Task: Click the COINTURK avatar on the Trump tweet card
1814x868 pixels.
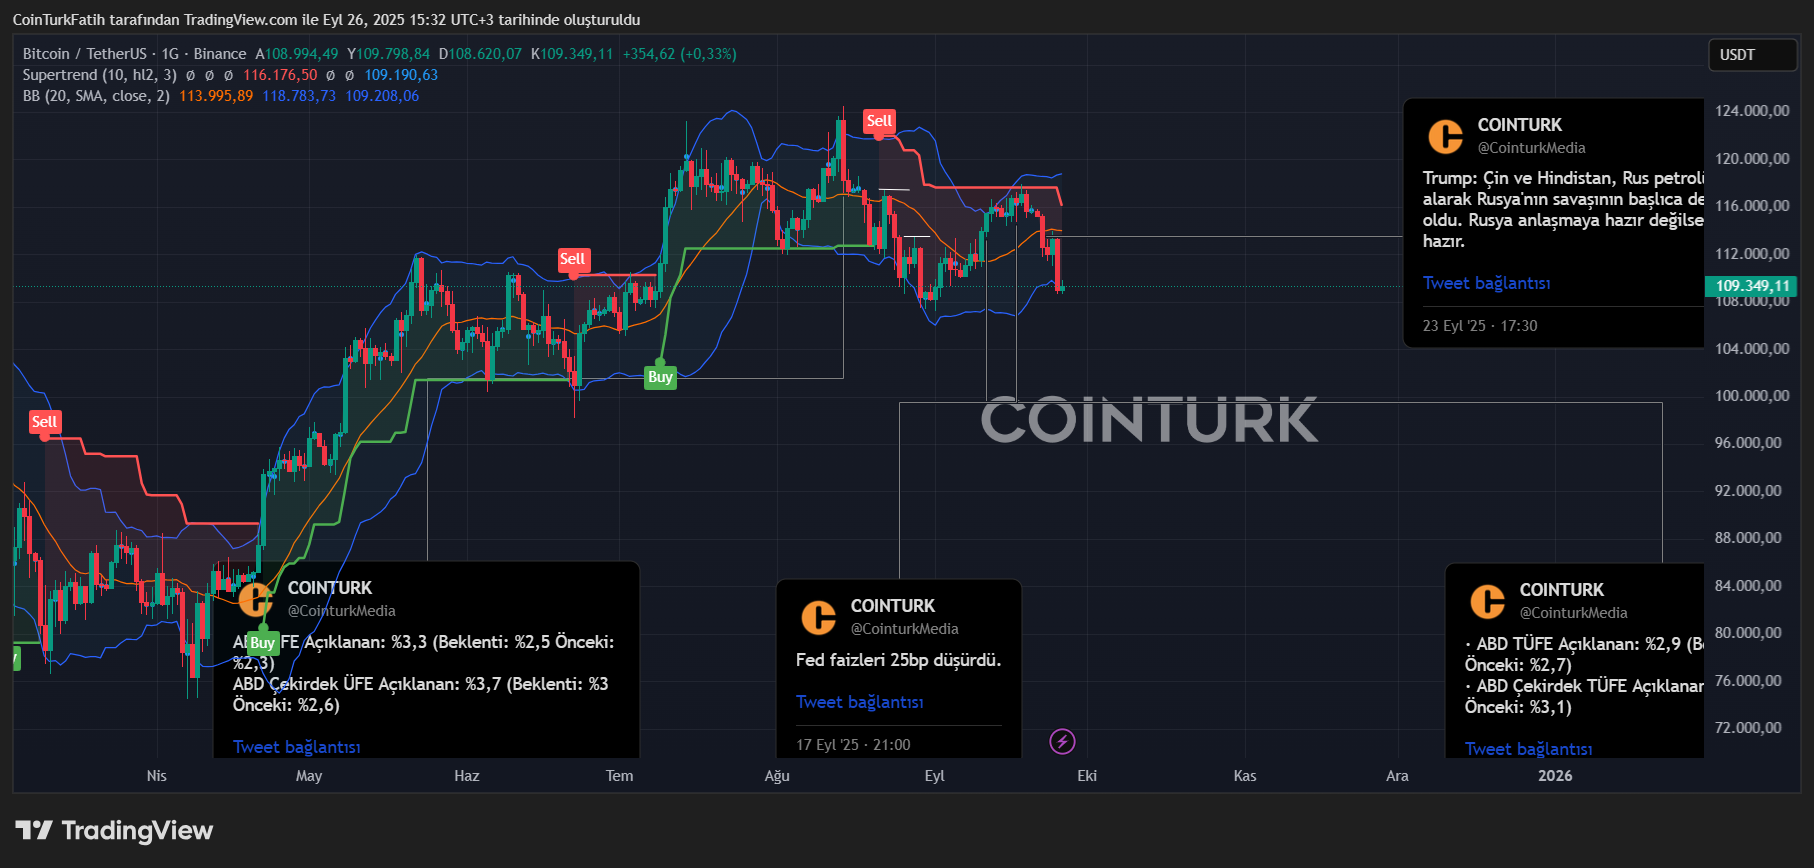Action: 1445,136
